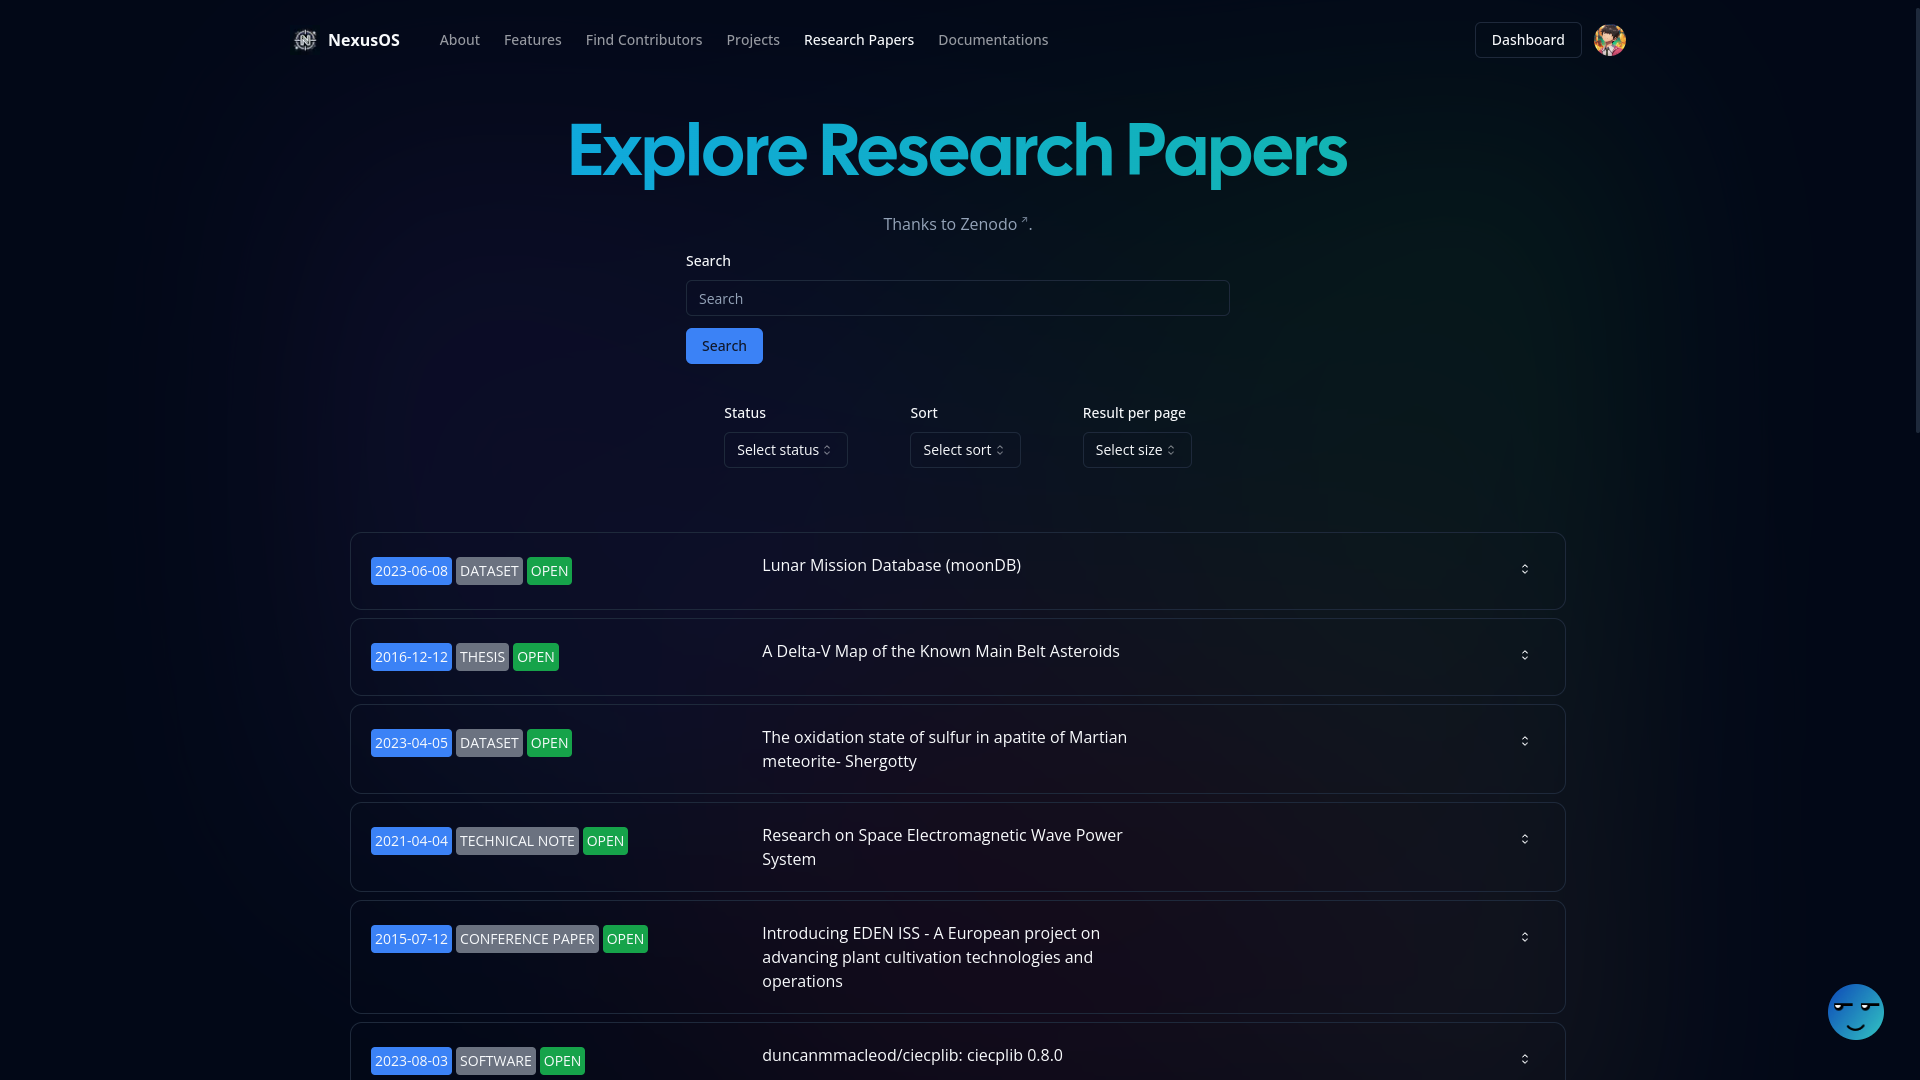The image size is (1920, 1080).
Task: Open the Projects nav item
Action: (x=752, y=40)
